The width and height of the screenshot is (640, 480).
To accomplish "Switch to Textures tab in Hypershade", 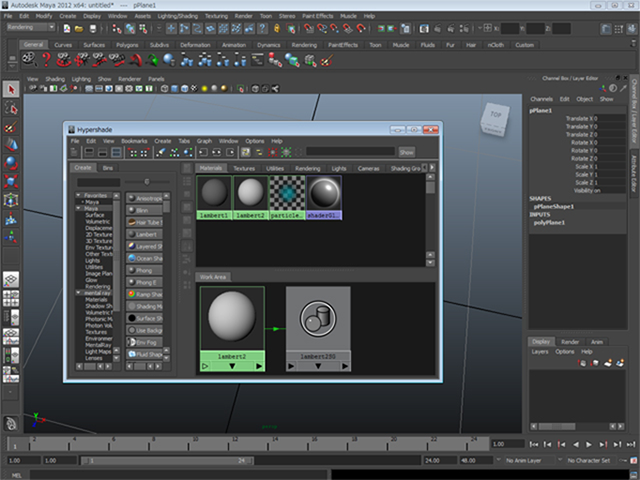I will point(244,168).
